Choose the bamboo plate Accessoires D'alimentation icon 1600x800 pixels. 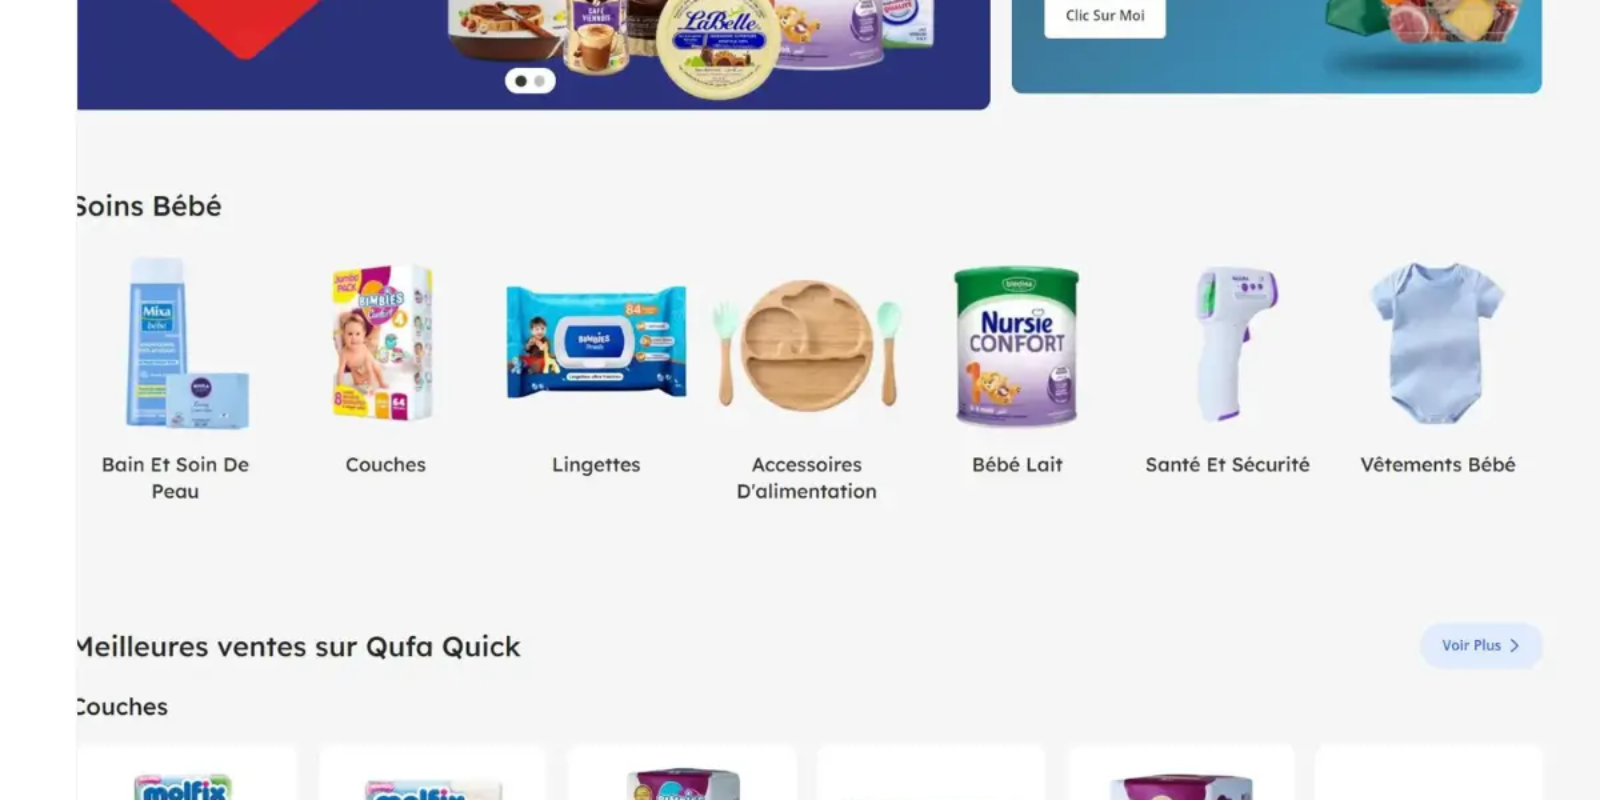[x=807, y=344]
